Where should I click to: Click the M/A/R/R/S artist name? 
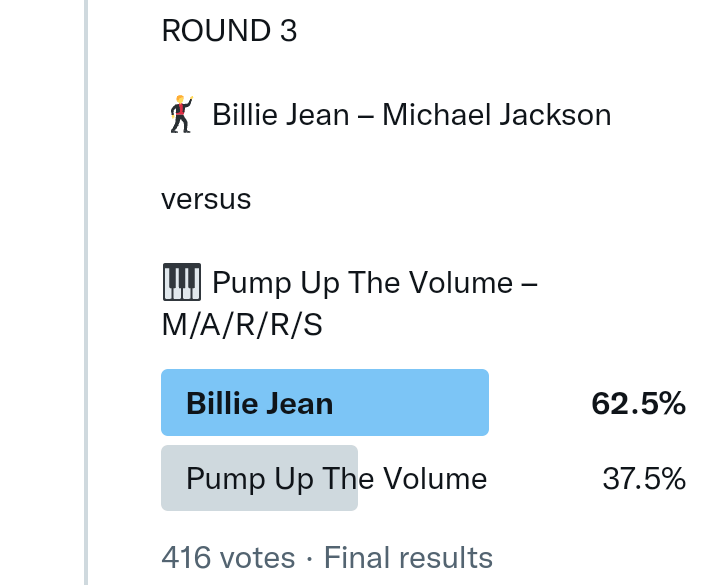(x=242, y=326)
